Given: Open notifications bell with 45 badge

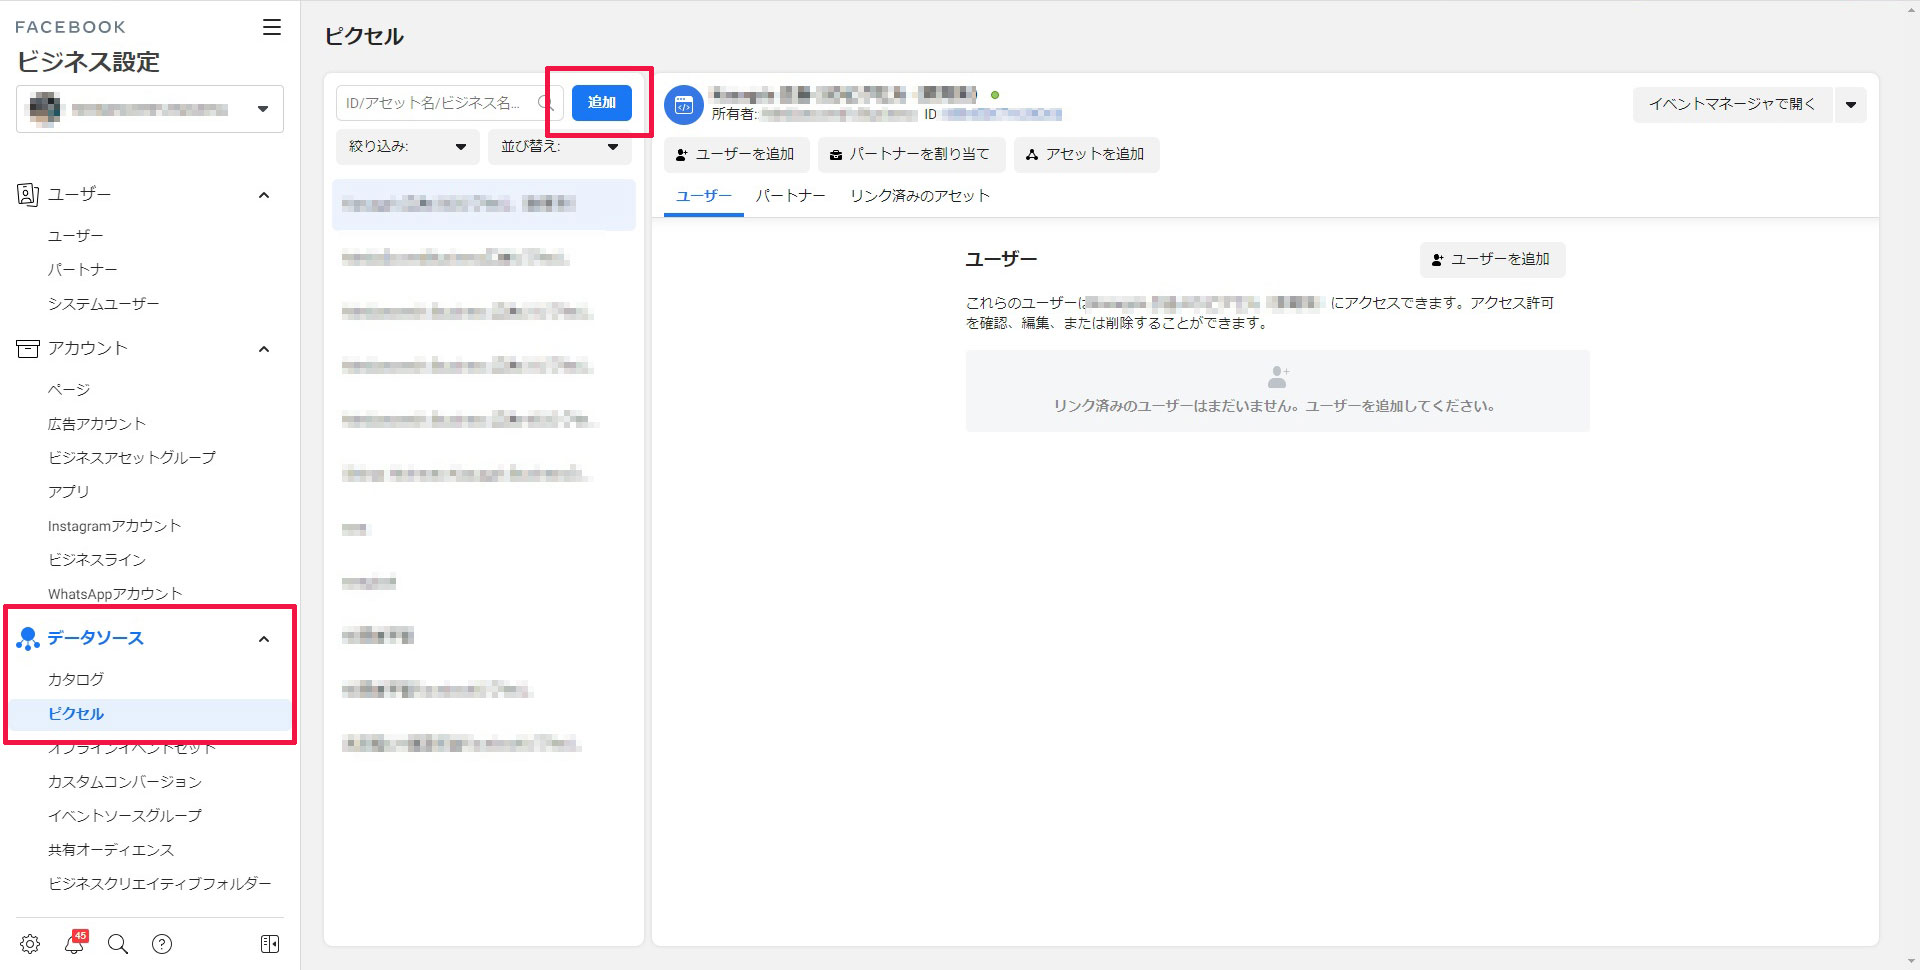Looking at the screenshot, I should [x=75, y=943].
